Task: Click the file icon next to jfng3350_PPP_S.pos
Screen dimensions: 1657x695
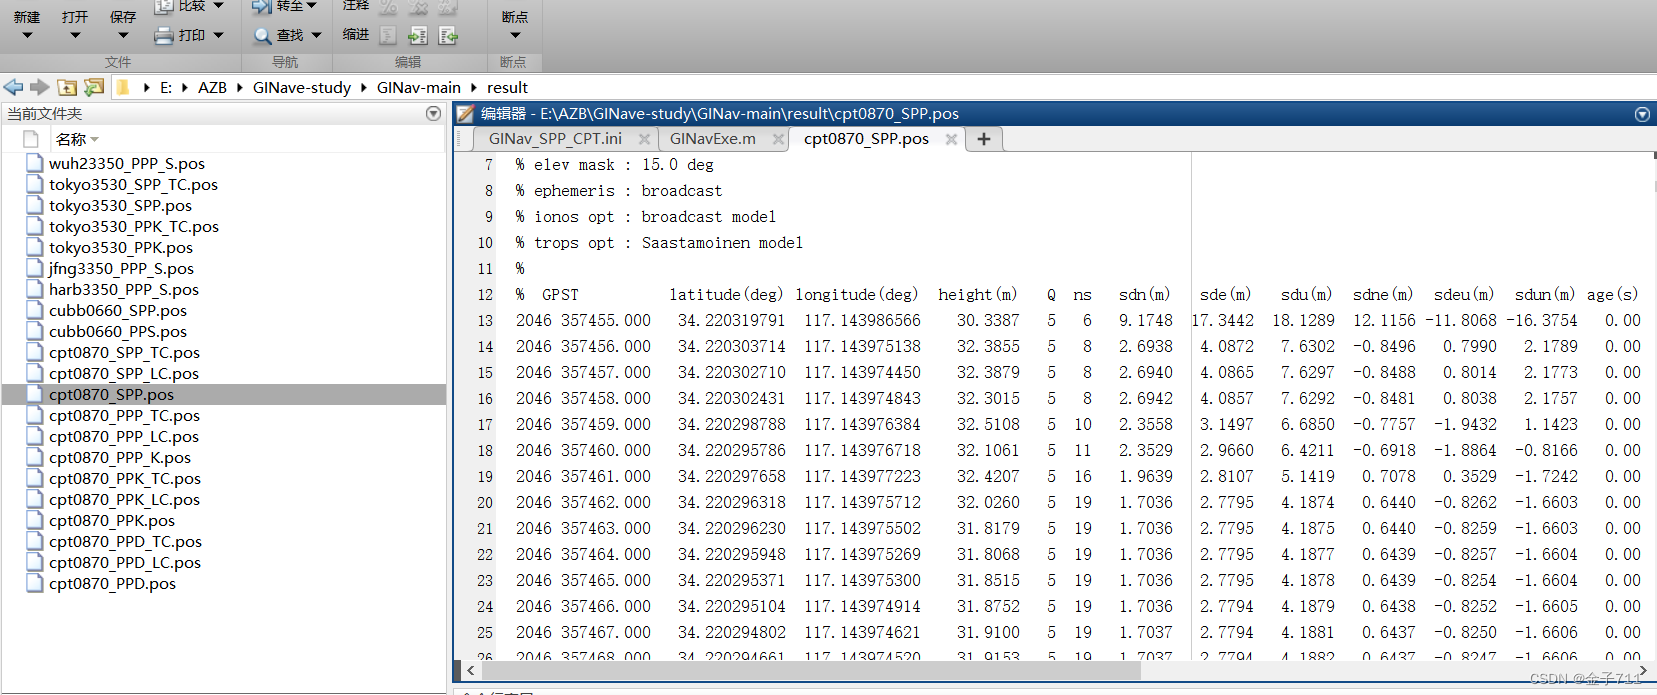Action: (x=35, y=268)
